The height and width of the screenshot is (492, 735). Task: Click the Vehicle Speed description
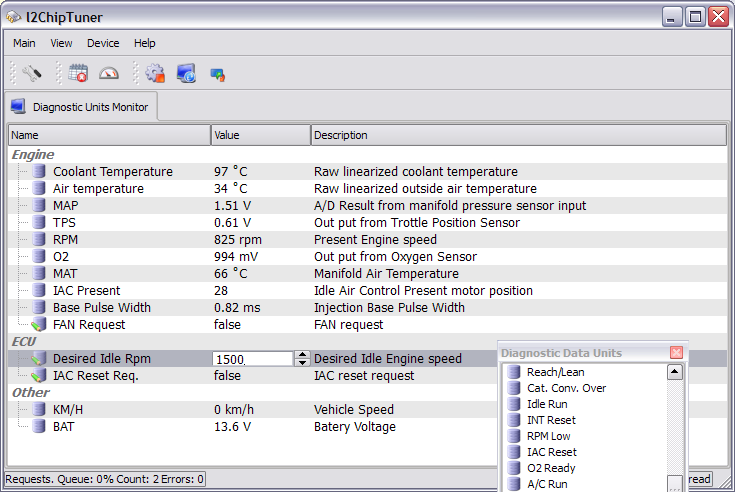(353, 410)
